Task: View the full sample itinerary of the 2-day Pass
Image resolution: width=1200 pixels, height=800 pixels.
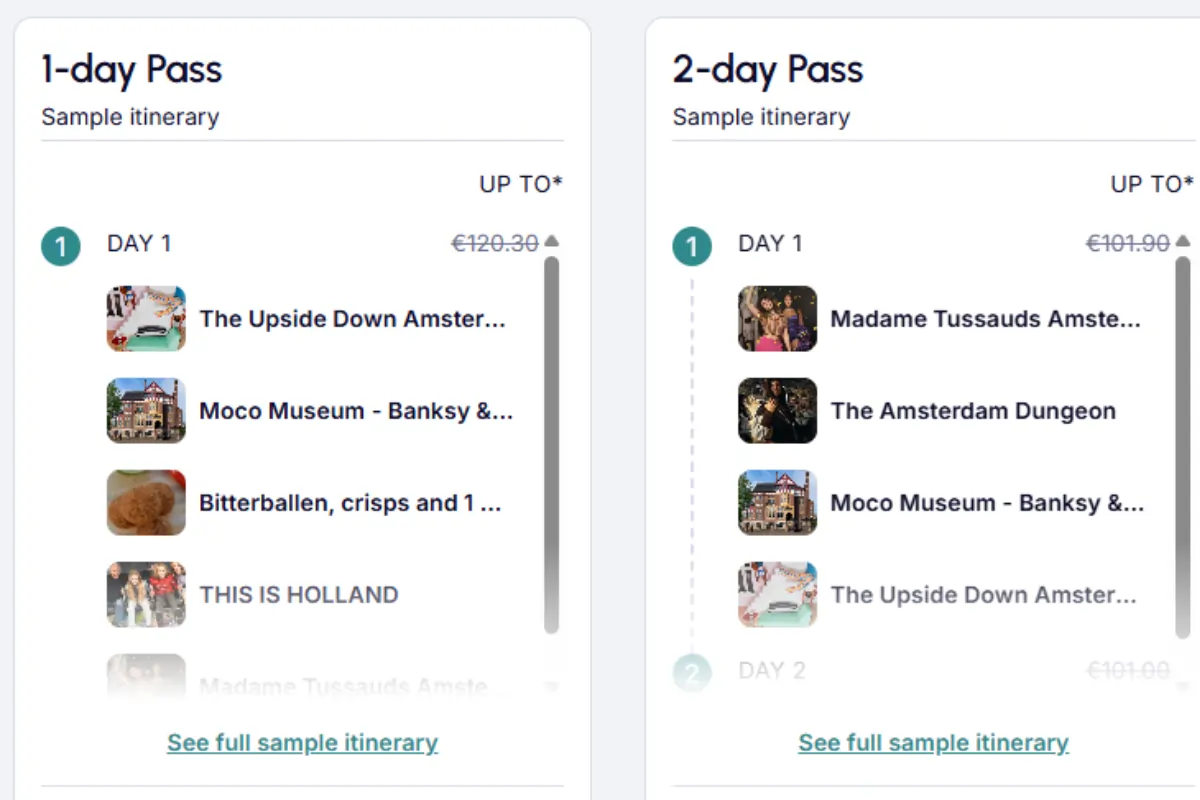Action: (933, 742)
